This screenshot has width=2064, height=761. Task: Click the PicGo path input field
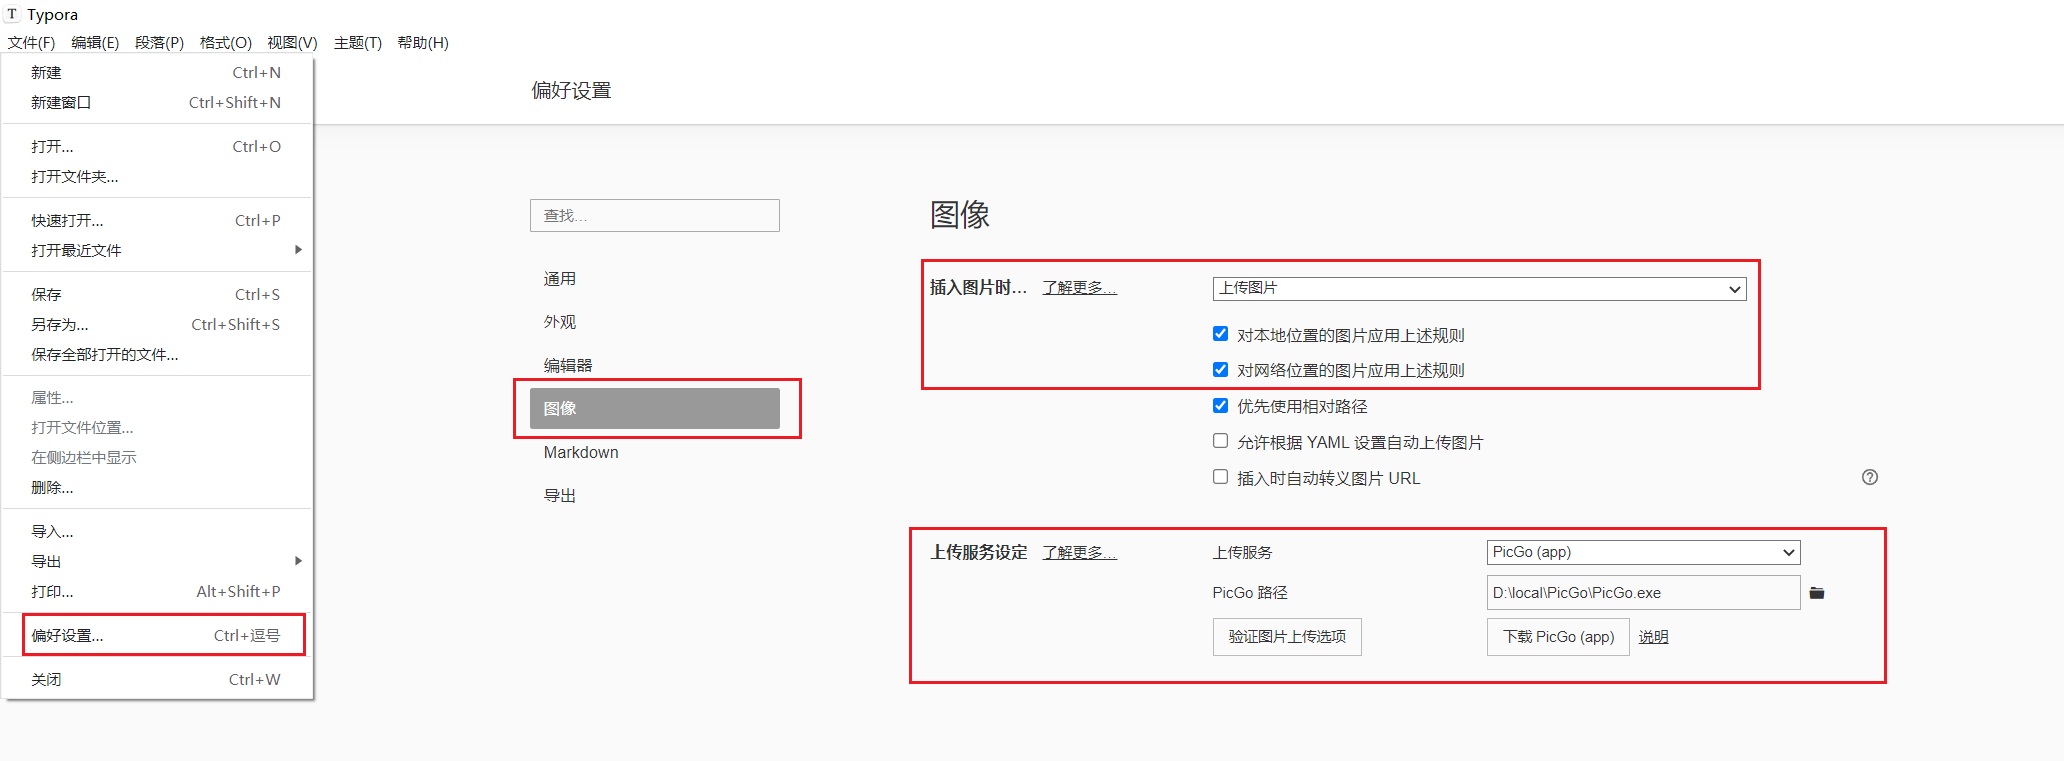tap(1643, 593)
